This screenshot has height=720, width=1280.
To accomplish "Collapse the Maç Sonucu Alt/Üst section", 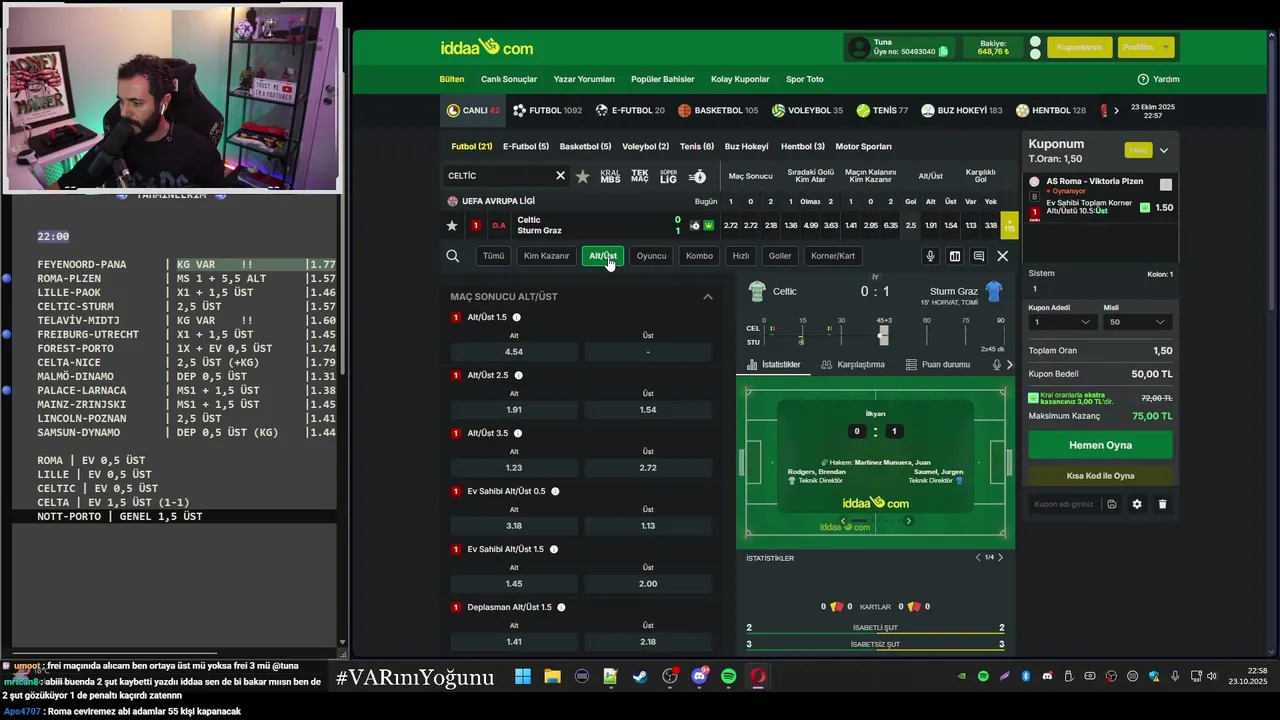I will 708,297.
